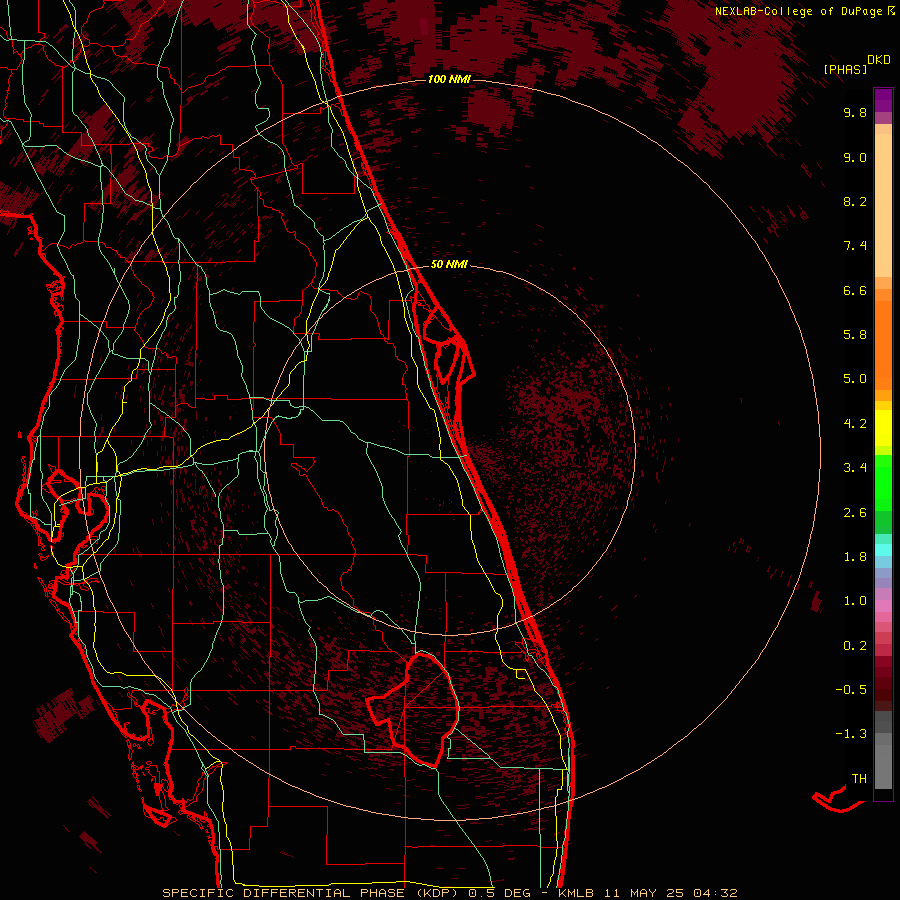
Task: Click the 100 NMI range ring label
Action: 449,79
